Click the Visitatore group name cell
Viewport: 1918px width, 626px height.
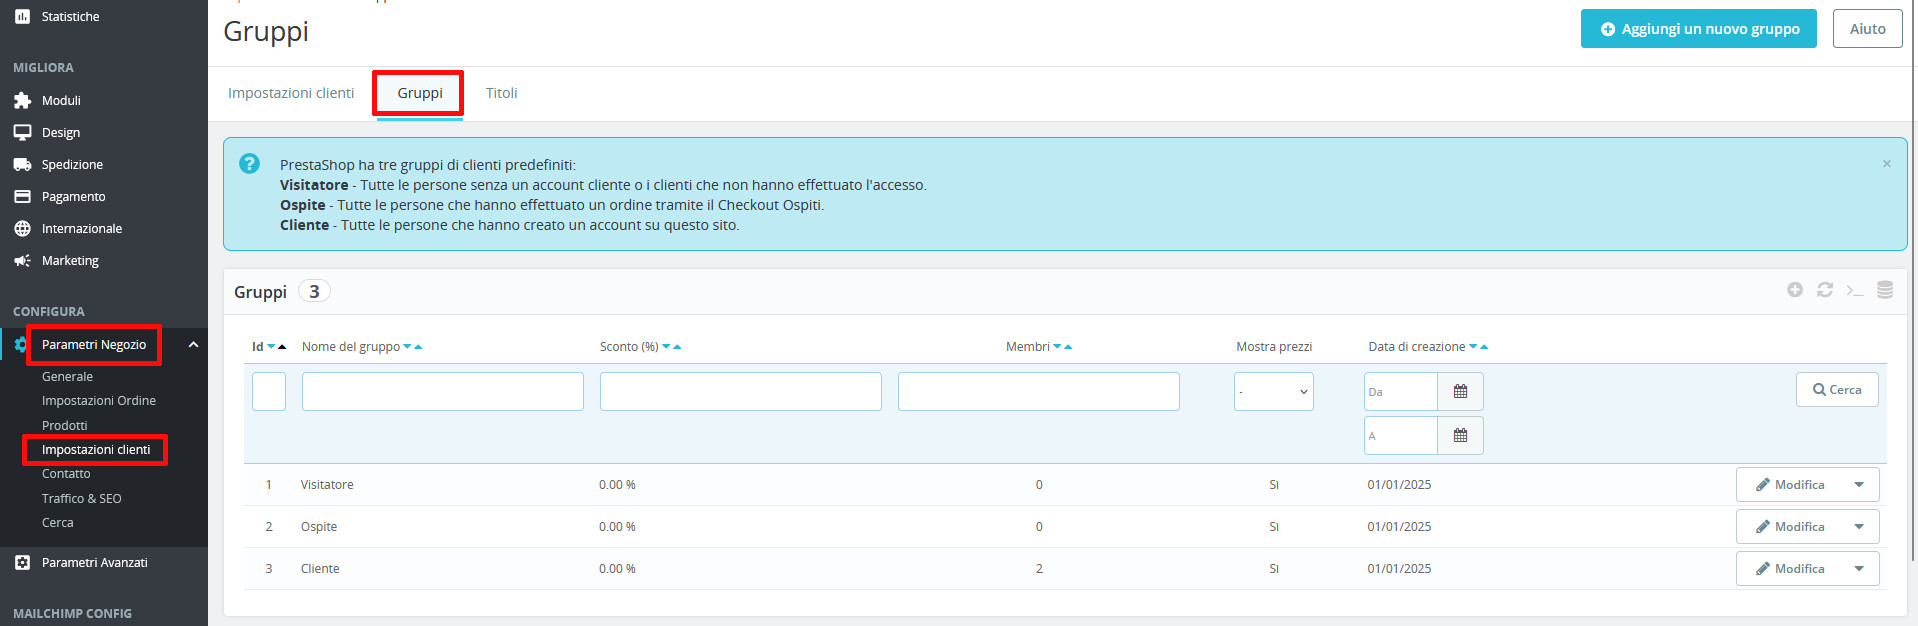click(x=327, y=485)
